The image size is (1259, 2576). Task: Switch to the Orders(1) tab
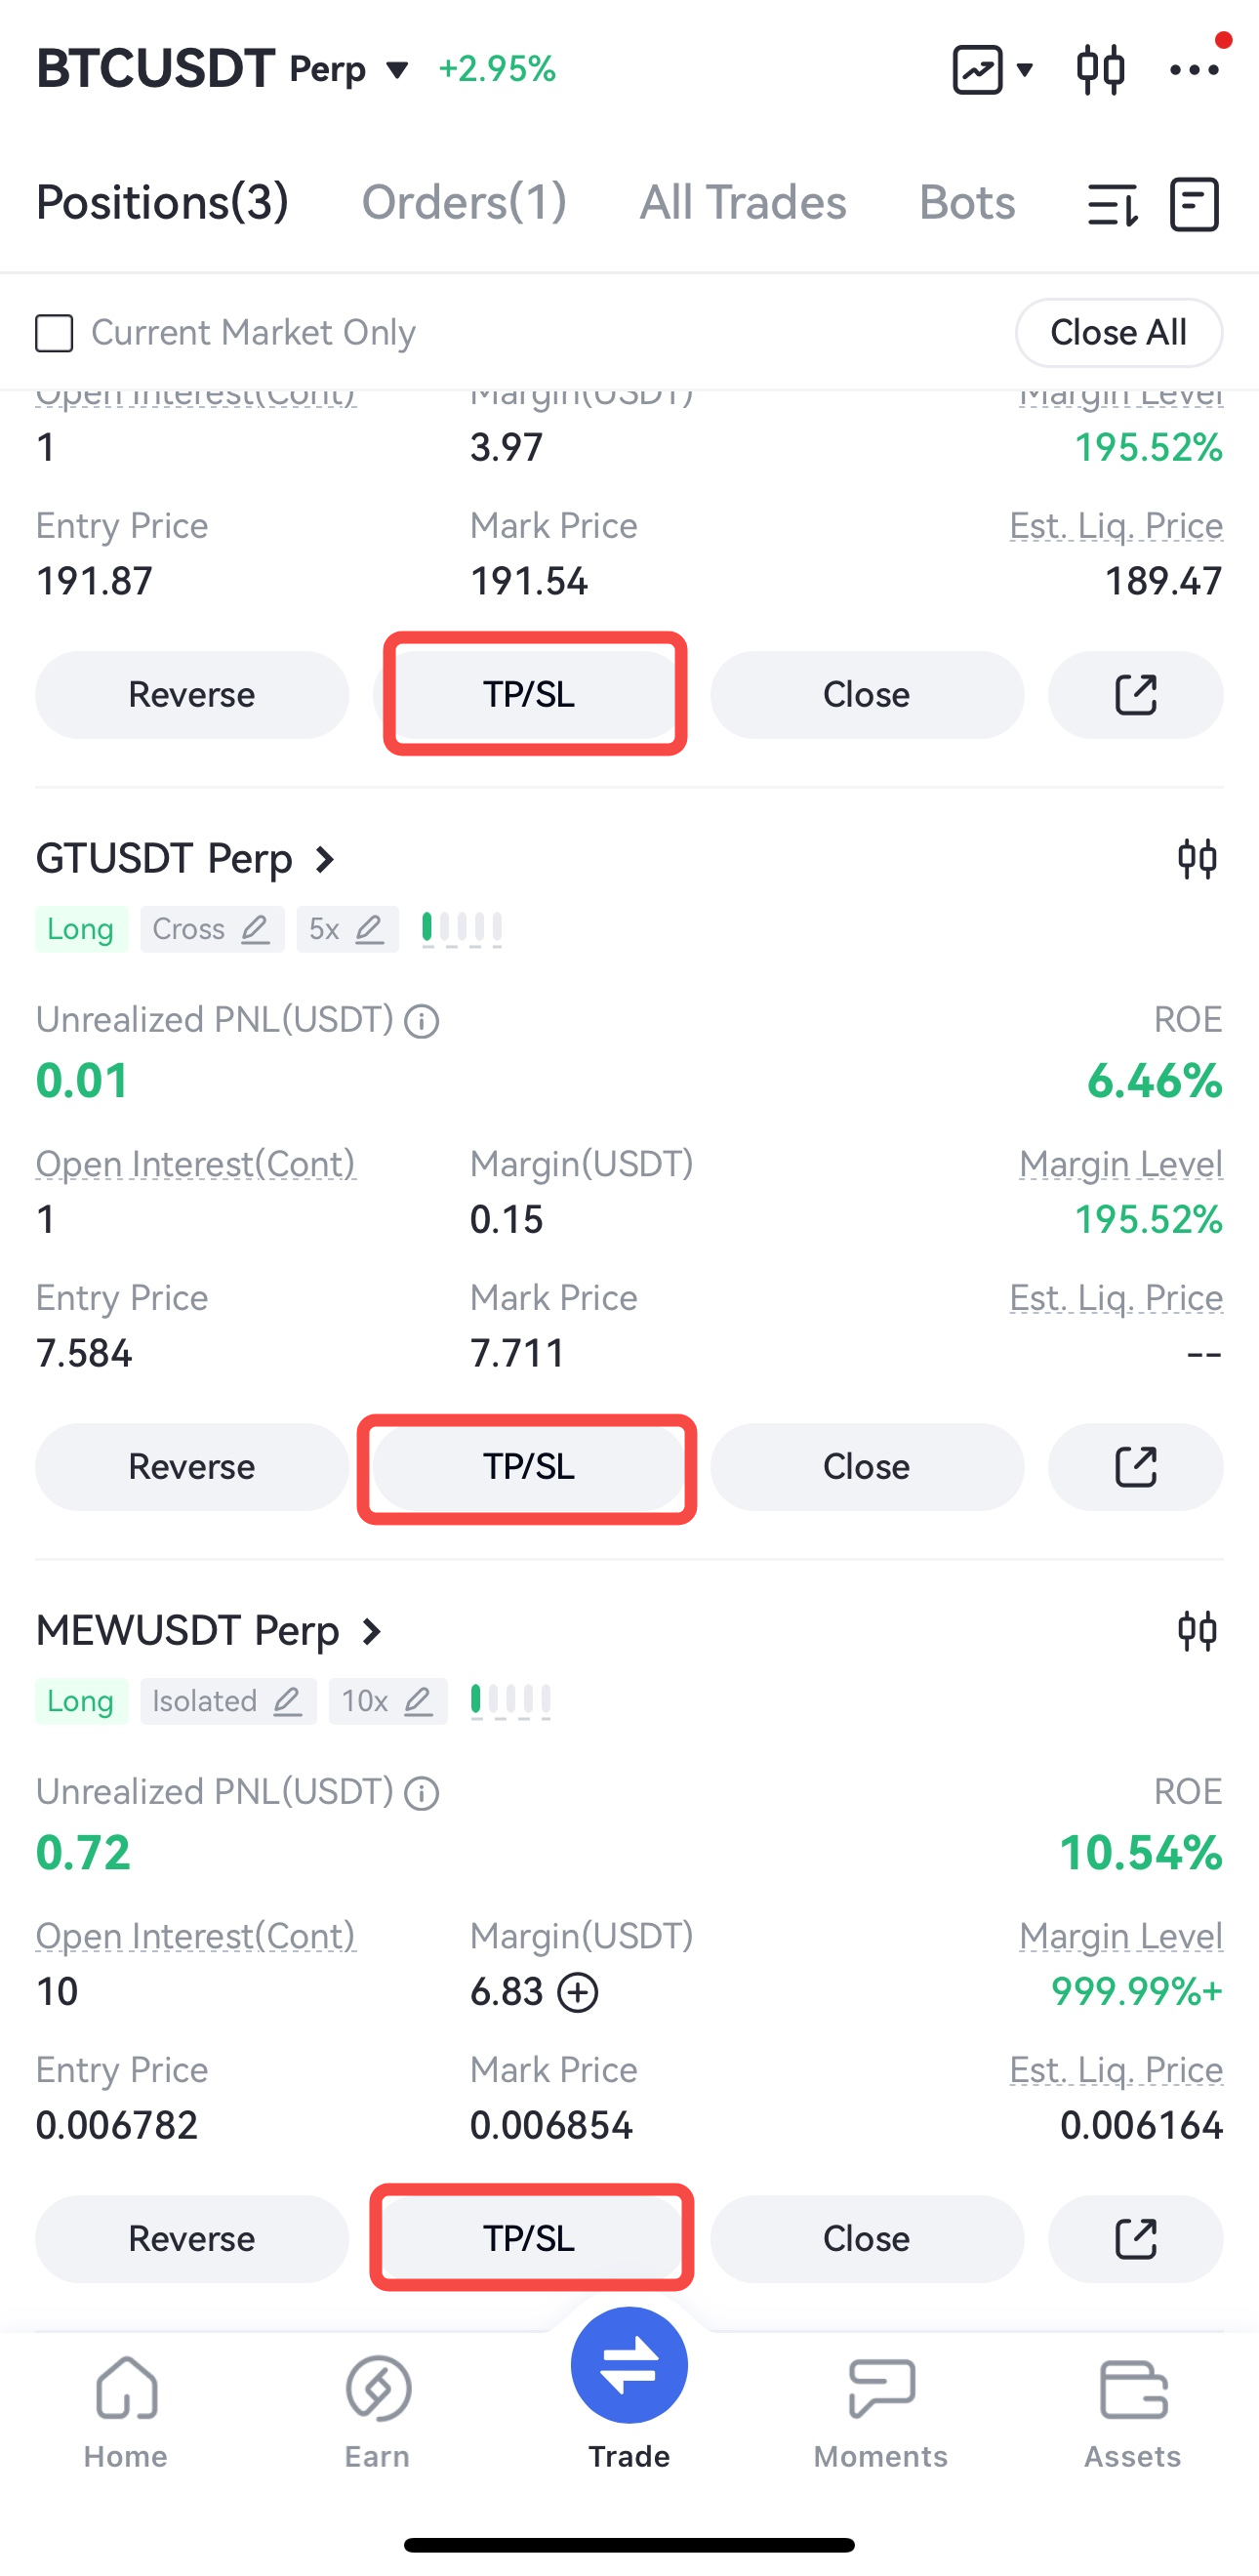[x=464, y=203]
